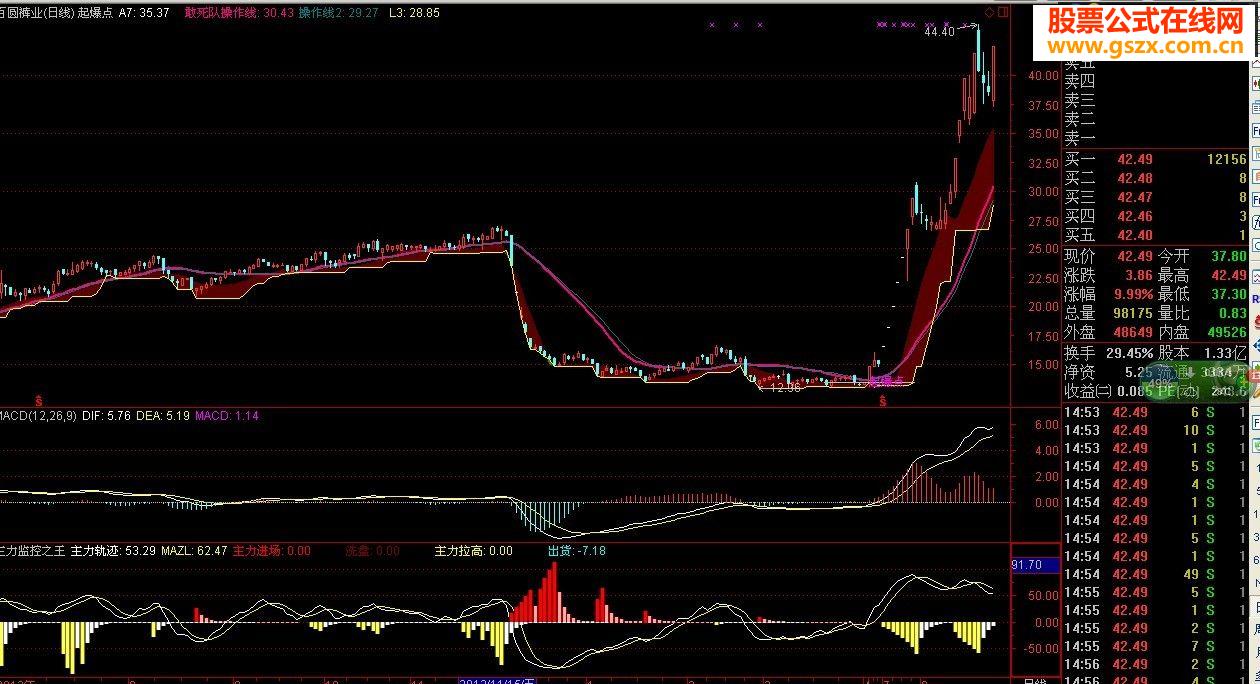Click the 卖一 ask level label

1080,139
